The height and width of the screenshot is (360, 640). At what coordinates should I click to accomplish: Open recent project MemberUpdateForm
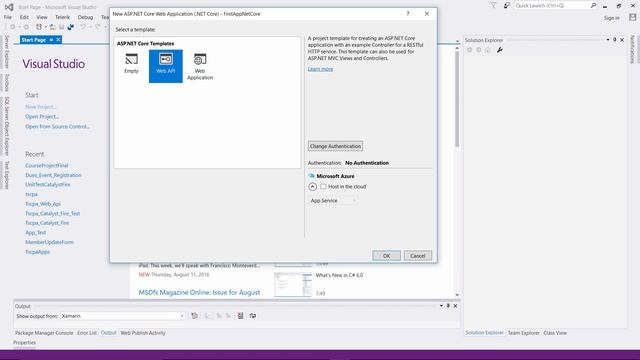tap(49, 242)
